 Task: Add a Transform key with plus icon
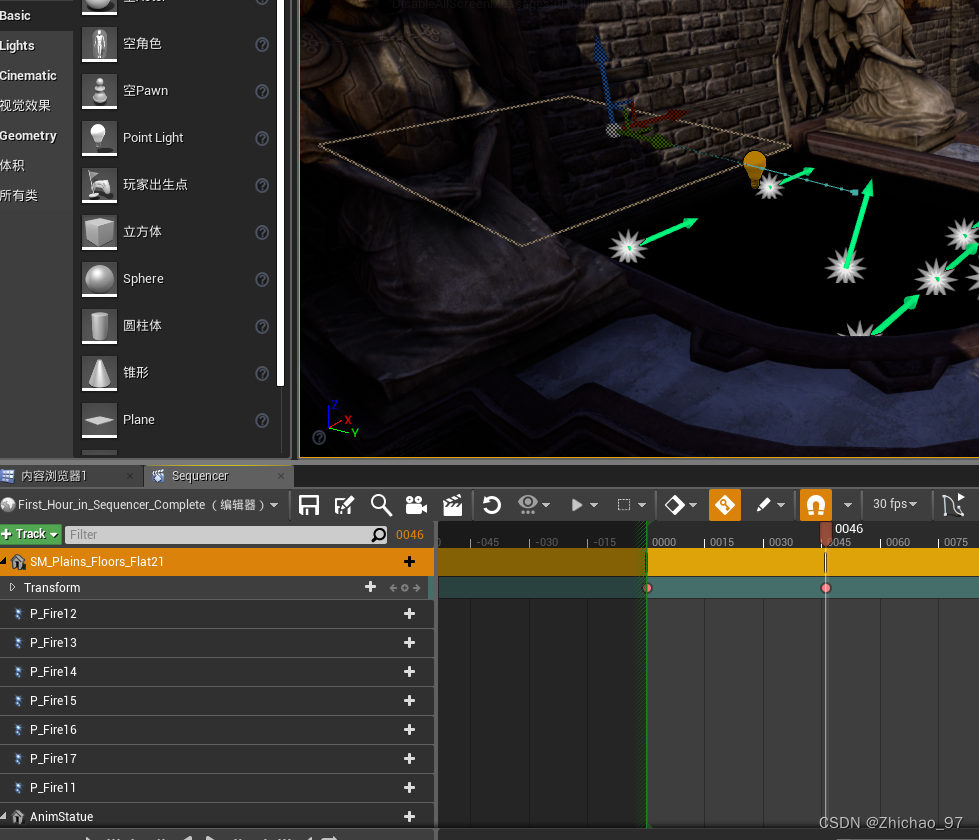tap(370, 587)
